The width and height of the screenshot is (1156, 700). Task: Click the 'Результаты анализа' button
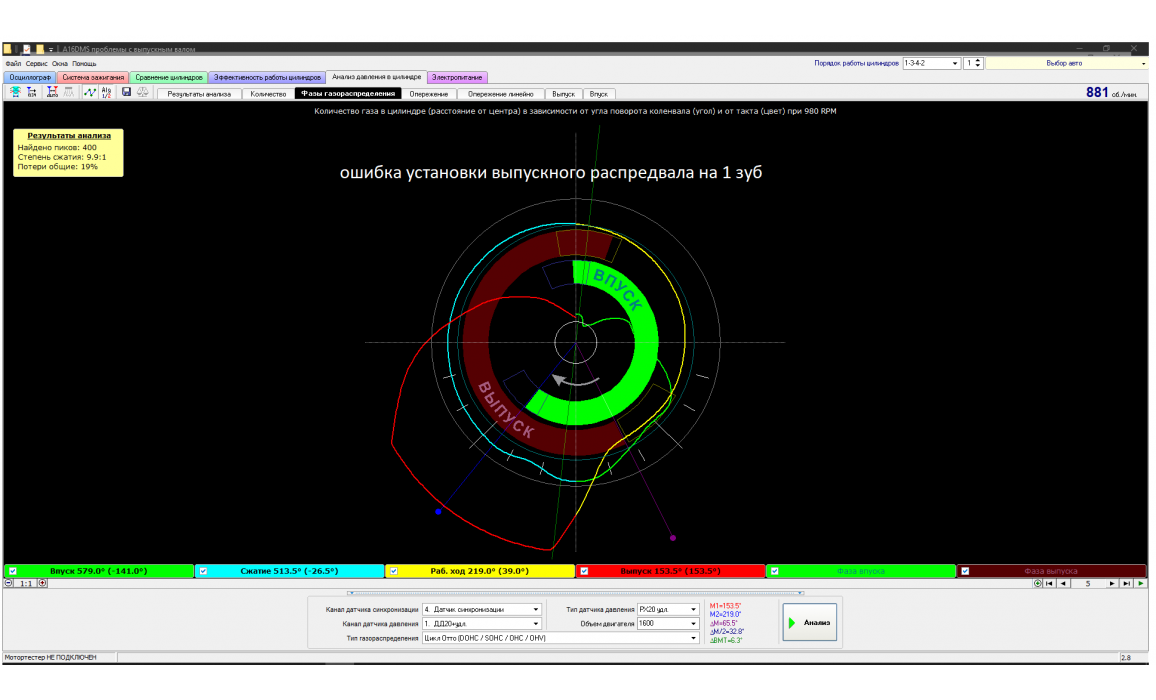(199, 94)
